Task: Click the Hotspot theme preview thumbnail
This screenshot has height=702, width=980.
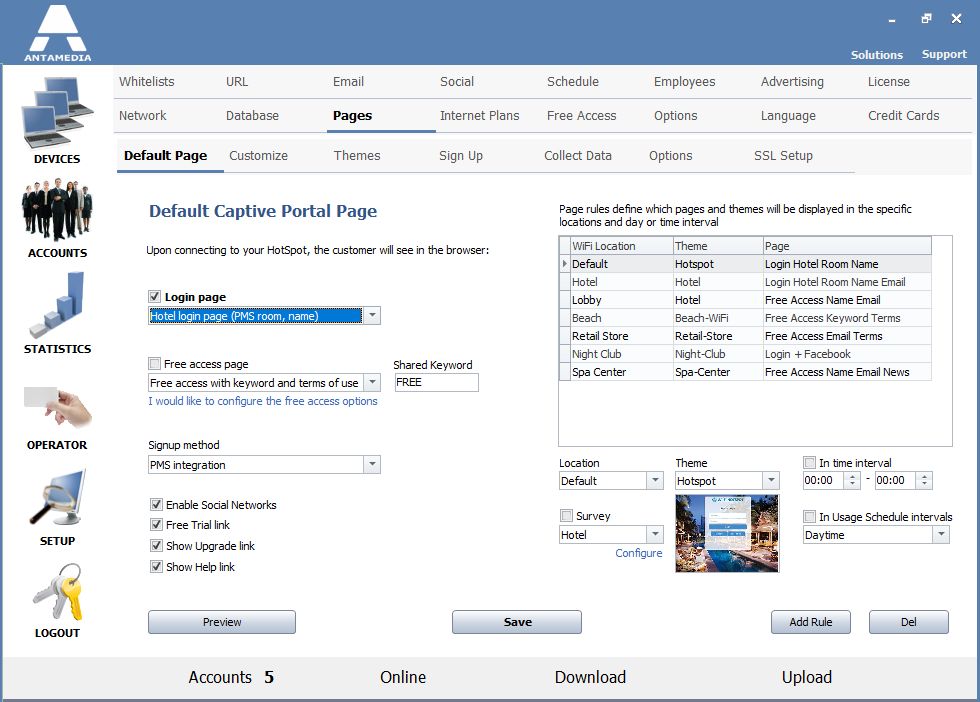Action: pos(727,533)
